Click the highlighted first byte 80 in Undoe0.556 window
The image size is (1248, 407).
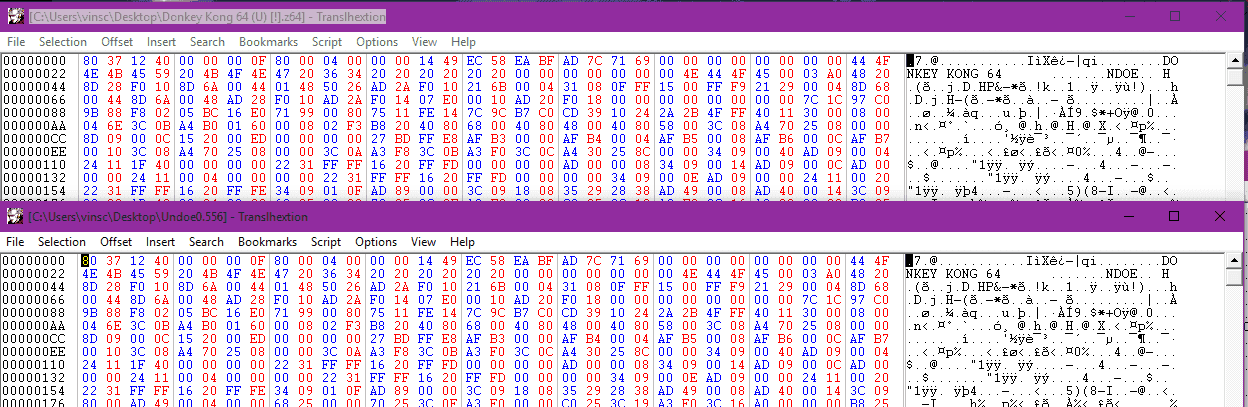pyautogui.click(x=91, y=261)
